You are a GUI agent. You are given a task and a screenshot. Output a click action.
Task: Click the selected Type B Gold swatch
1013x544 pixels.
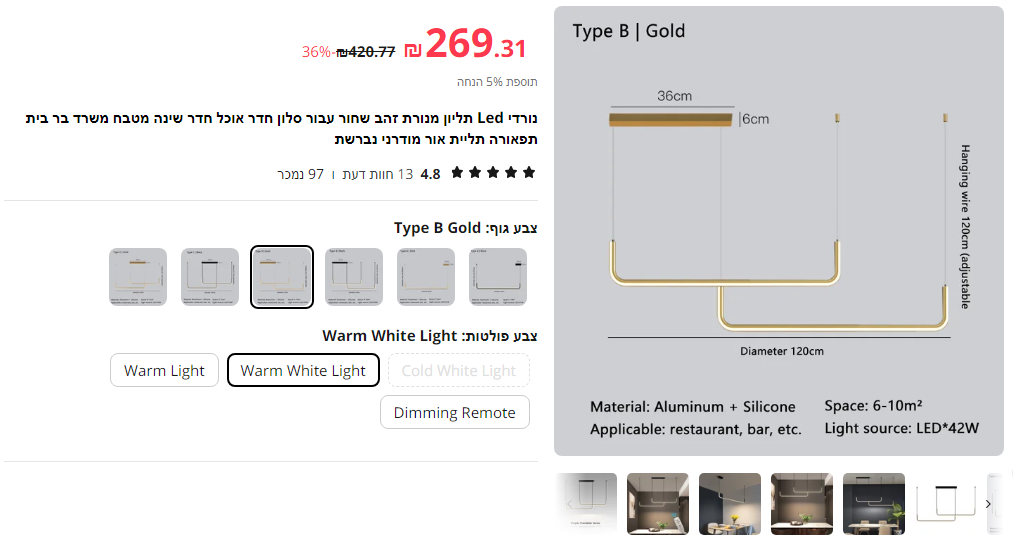coord(282,277)
